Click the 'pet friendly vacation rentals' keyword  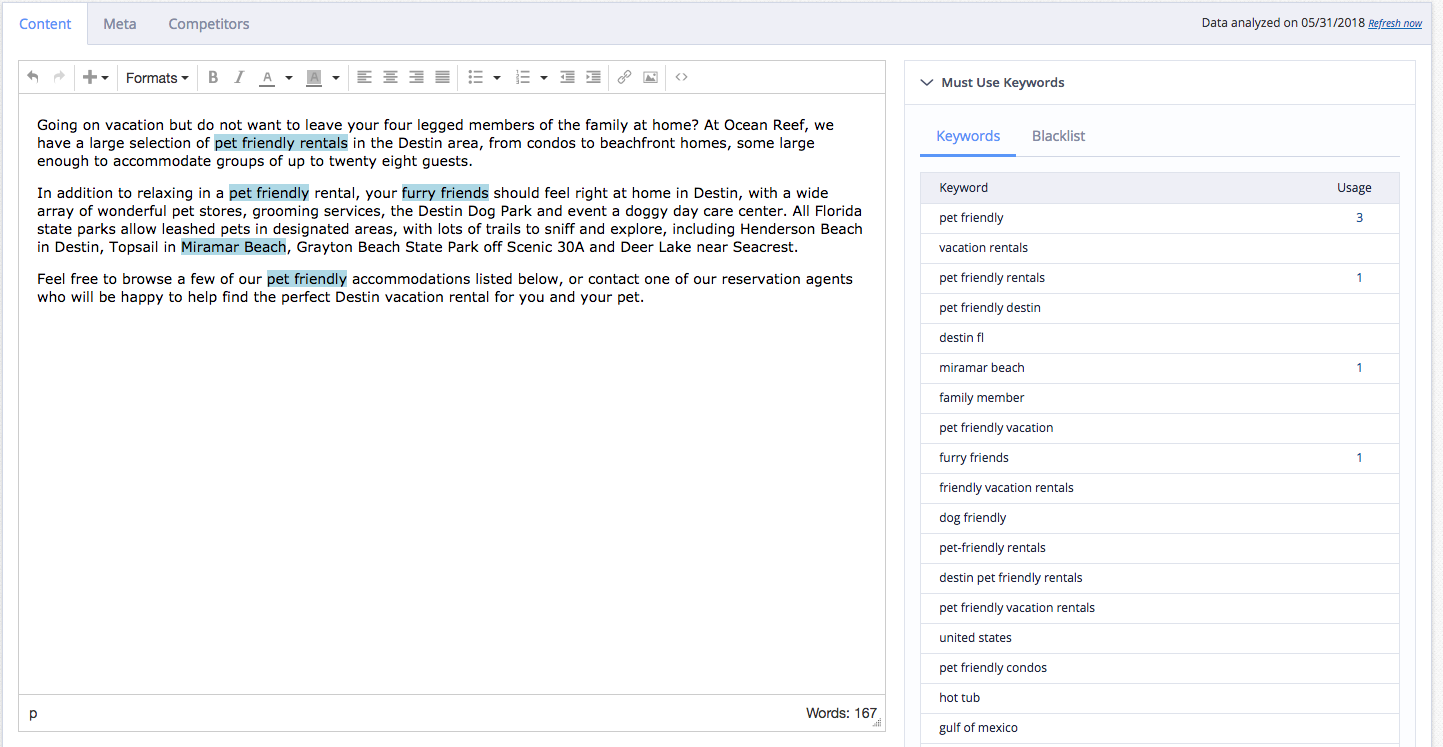pyautogui.click(x=1017, y=608)
